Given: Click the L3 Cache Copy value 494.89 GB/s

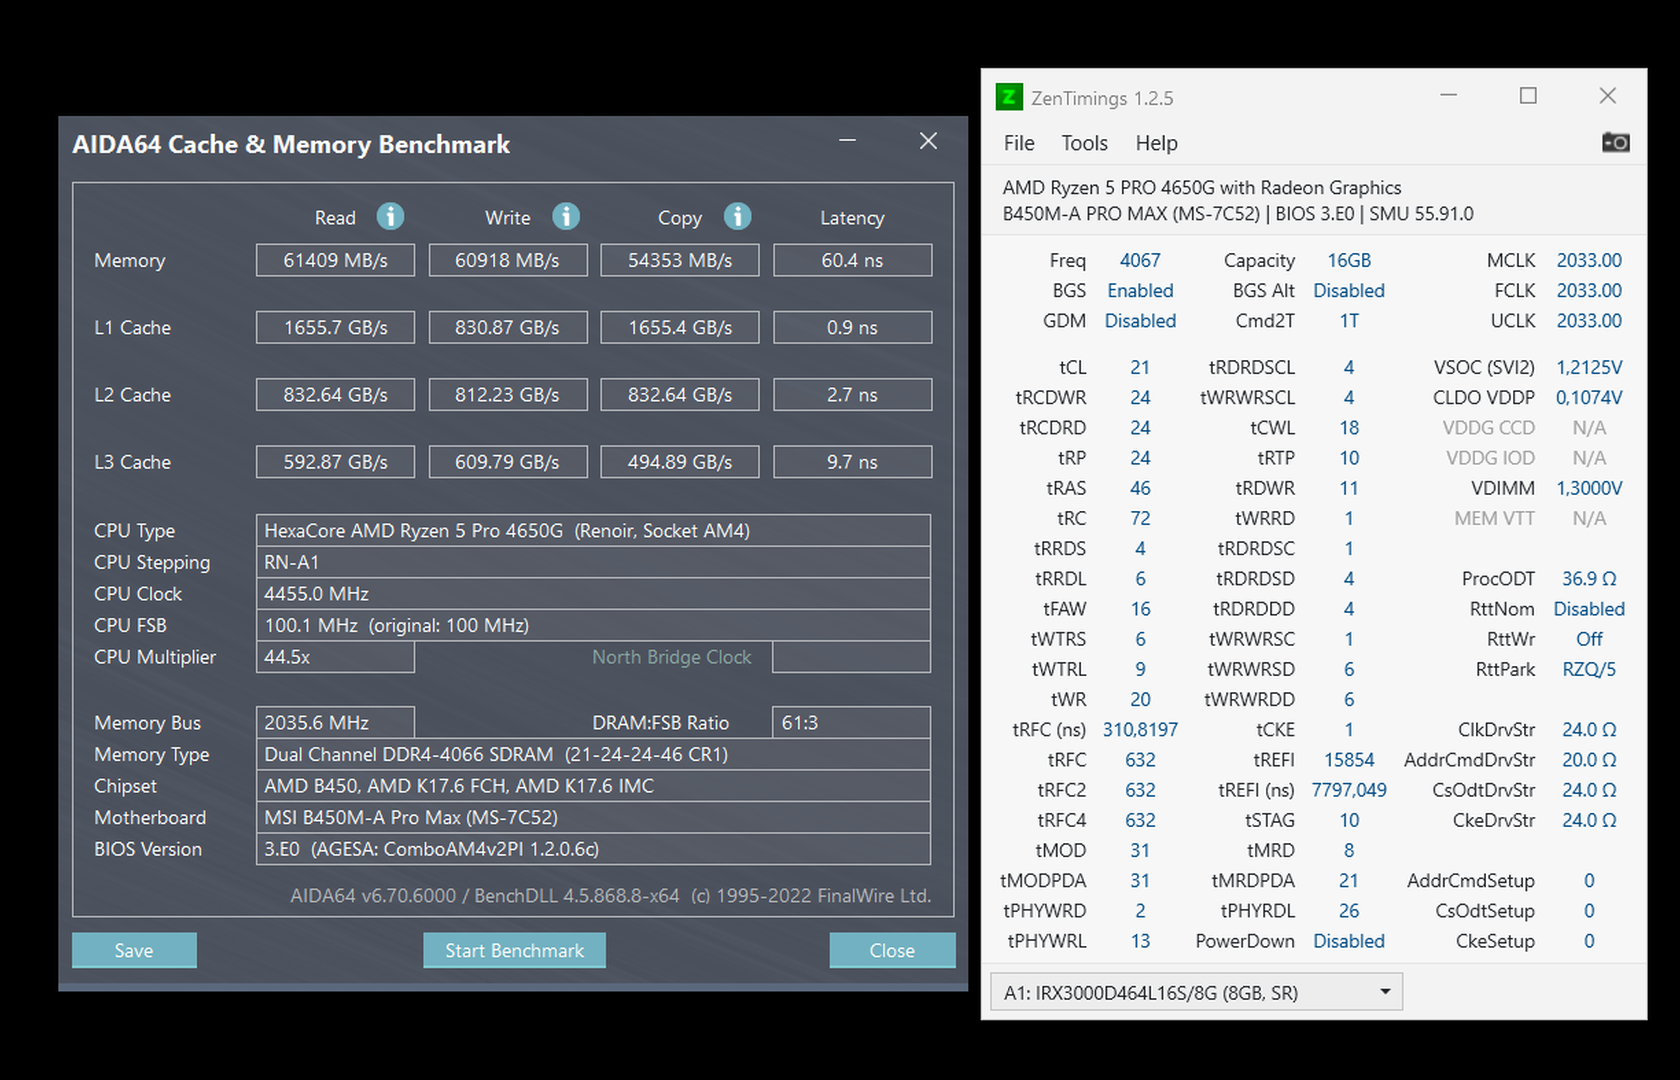Looking at the screenshot, I should pyautogui.click(x=680, y=462).
